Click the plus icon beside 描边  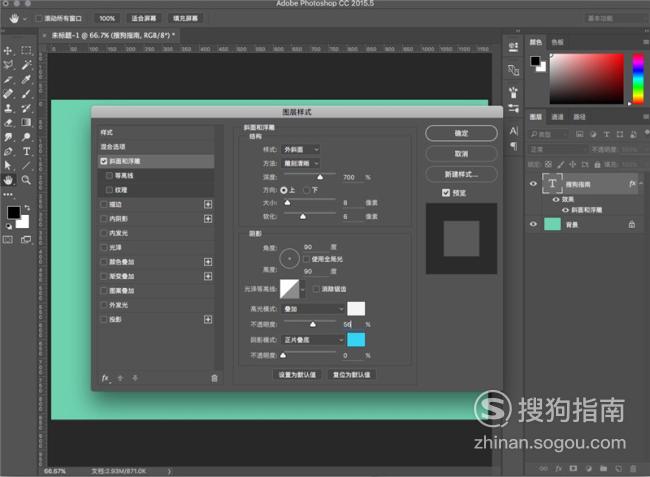click(x=208, y=204)
